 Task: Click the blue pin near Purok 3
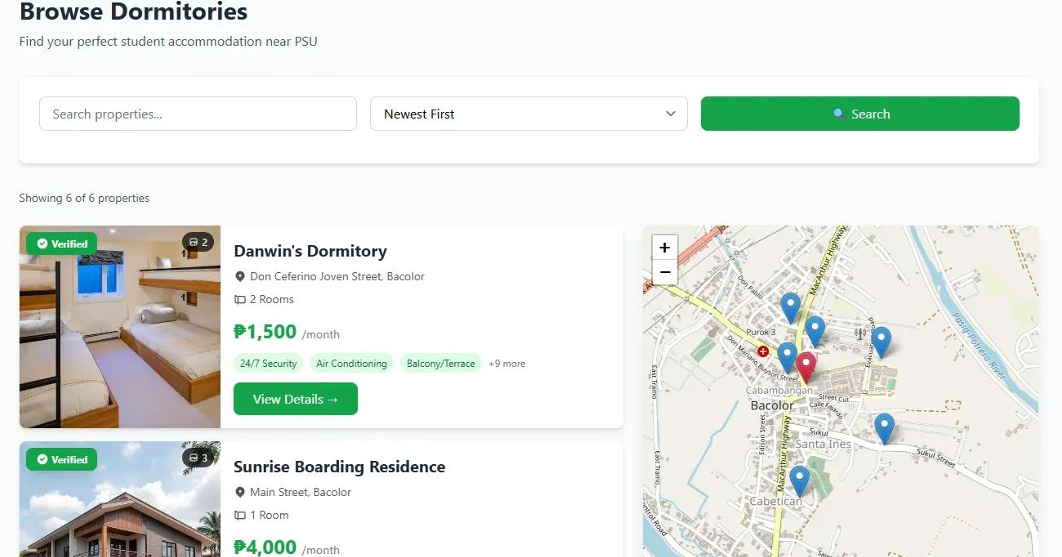pos(790,307)
